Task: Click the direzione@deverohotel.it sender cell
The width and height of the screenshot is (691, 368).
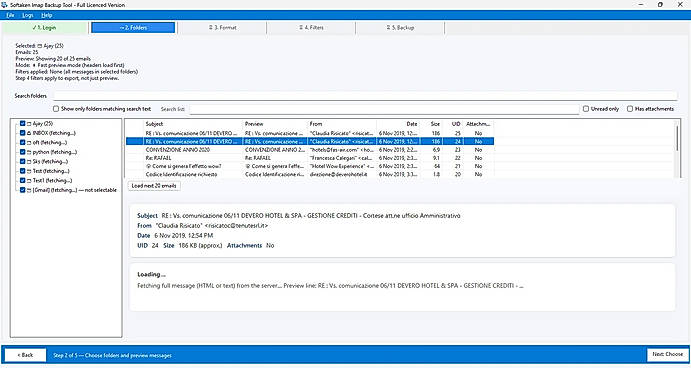Action: tap(342, 175)
